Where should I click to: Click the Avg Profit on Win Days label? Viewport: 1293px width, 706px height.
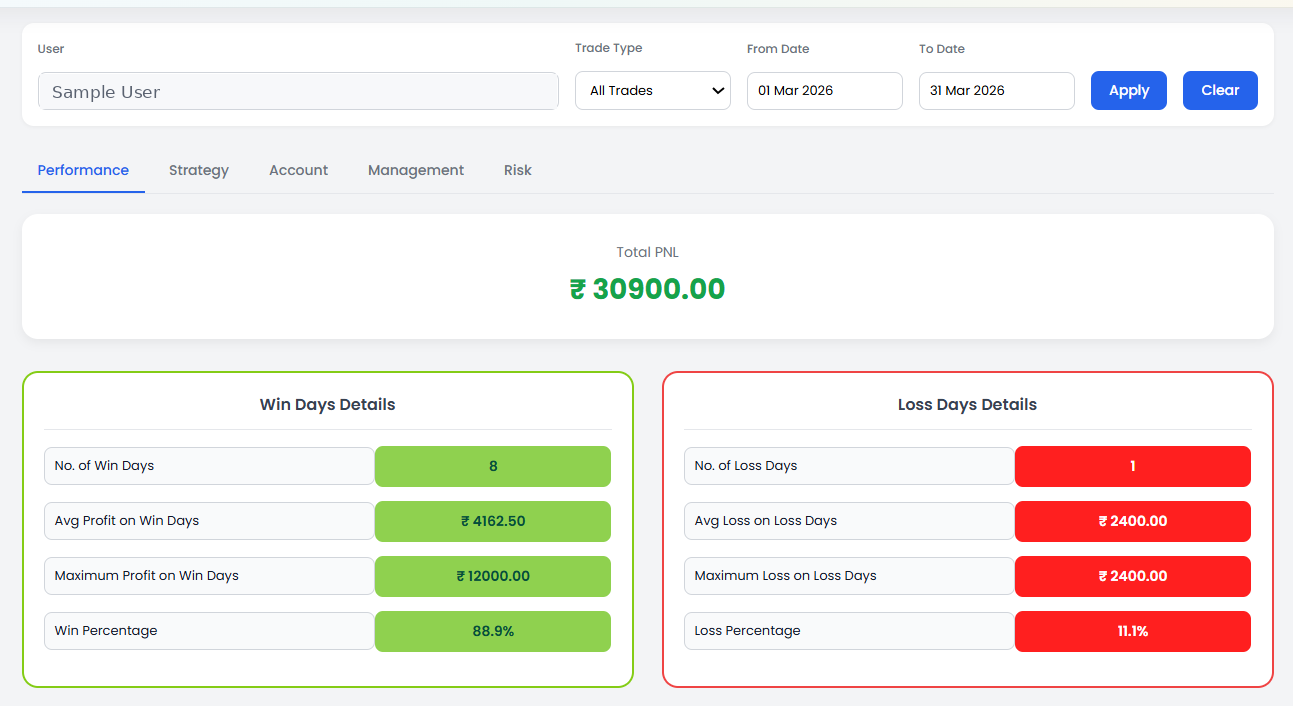(x=209, y=521)
